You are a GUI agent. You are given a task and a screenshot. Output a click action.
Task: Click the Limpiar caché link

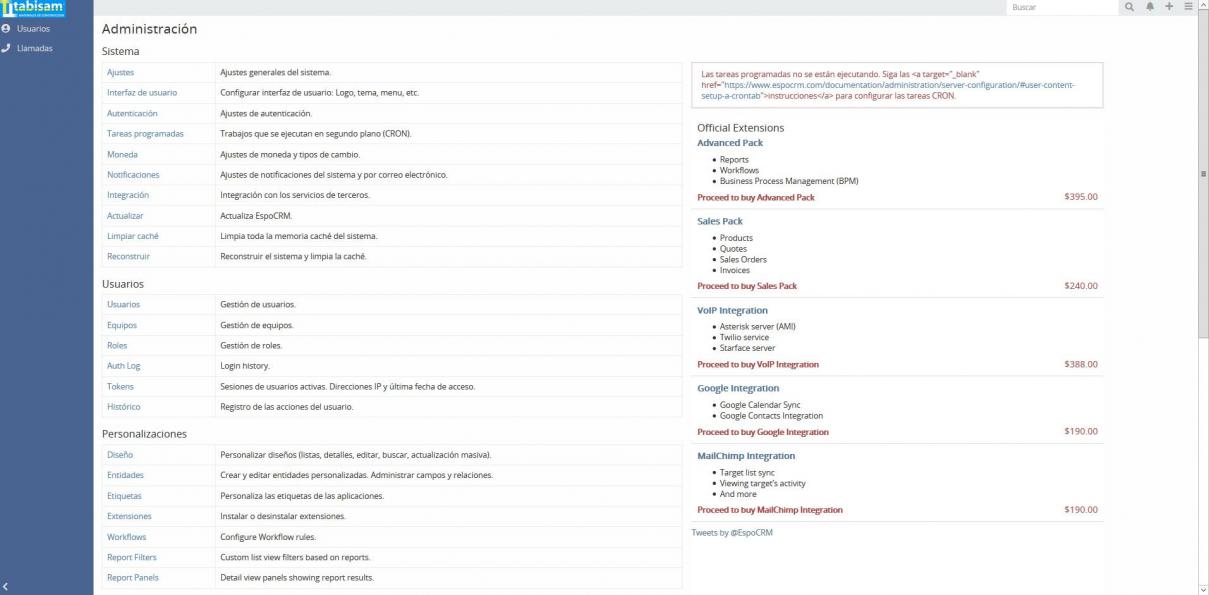pos(133,236)
